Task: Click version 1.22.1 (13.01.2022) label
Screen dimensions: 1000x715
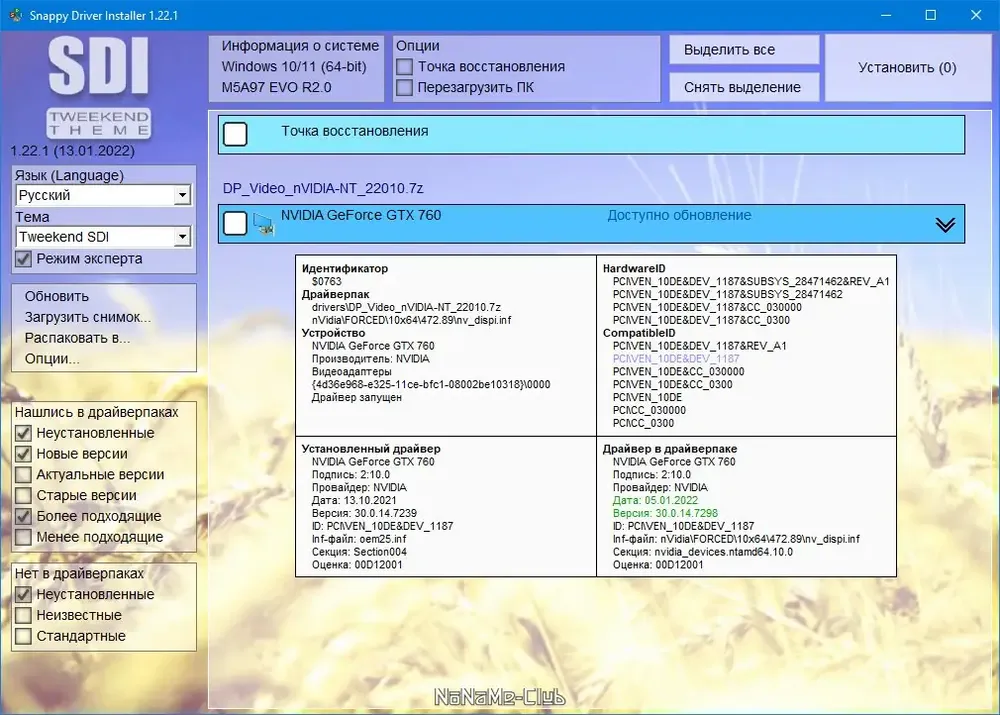Action: click(73, 151)
